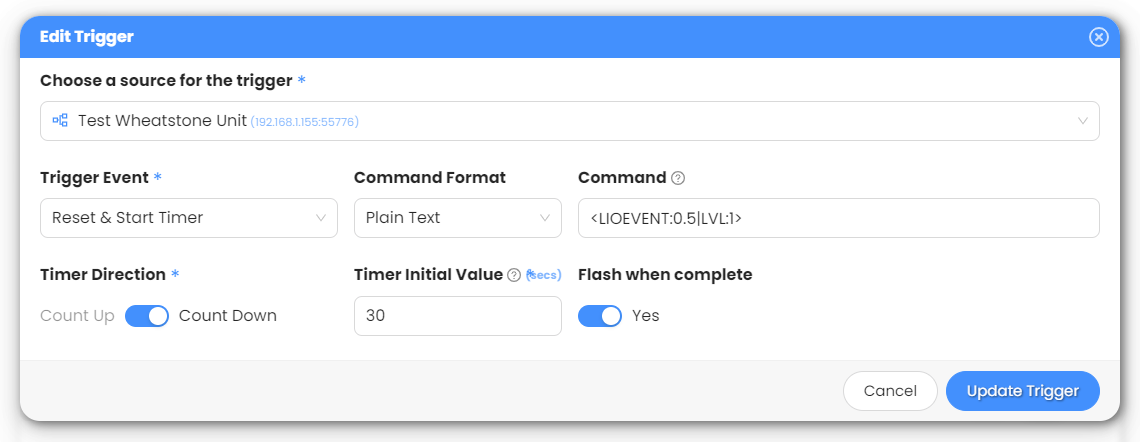Click the Yes label beside Flash toggle
Screen dimensions: 1140x442
click(x=646, y=316)
